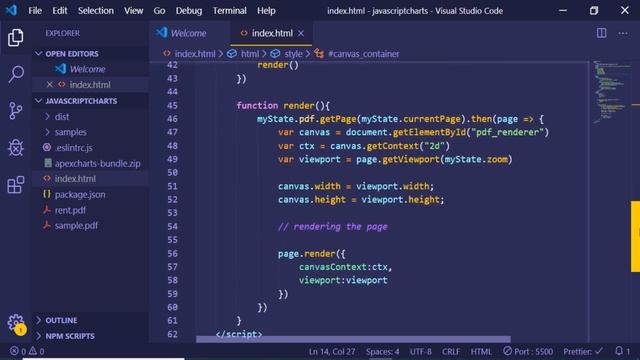The width and height of the screenshot is (640, 360).
Task: Click the "// rendering the page" comment
Action: coord(333,227)
